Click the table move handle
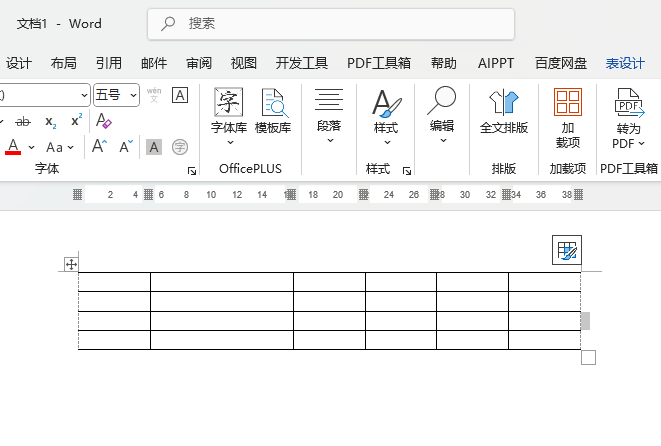This screenshot has width=661, height=446. pos(71,265)
